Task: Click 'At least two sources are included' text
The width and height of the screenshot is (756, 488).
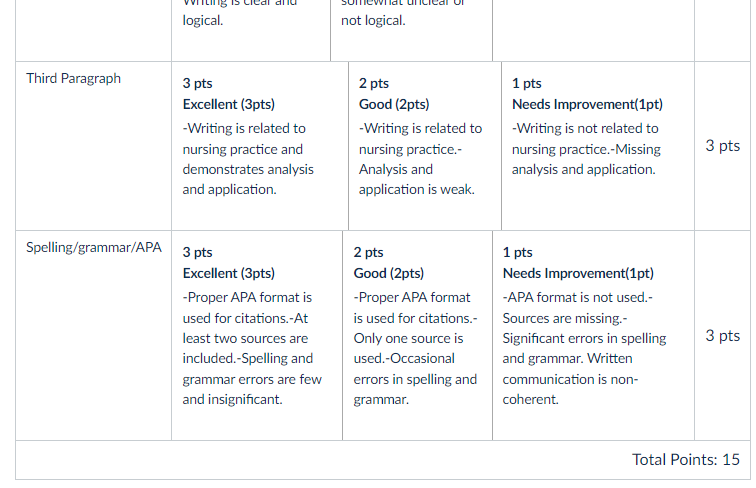Action: 248,339
